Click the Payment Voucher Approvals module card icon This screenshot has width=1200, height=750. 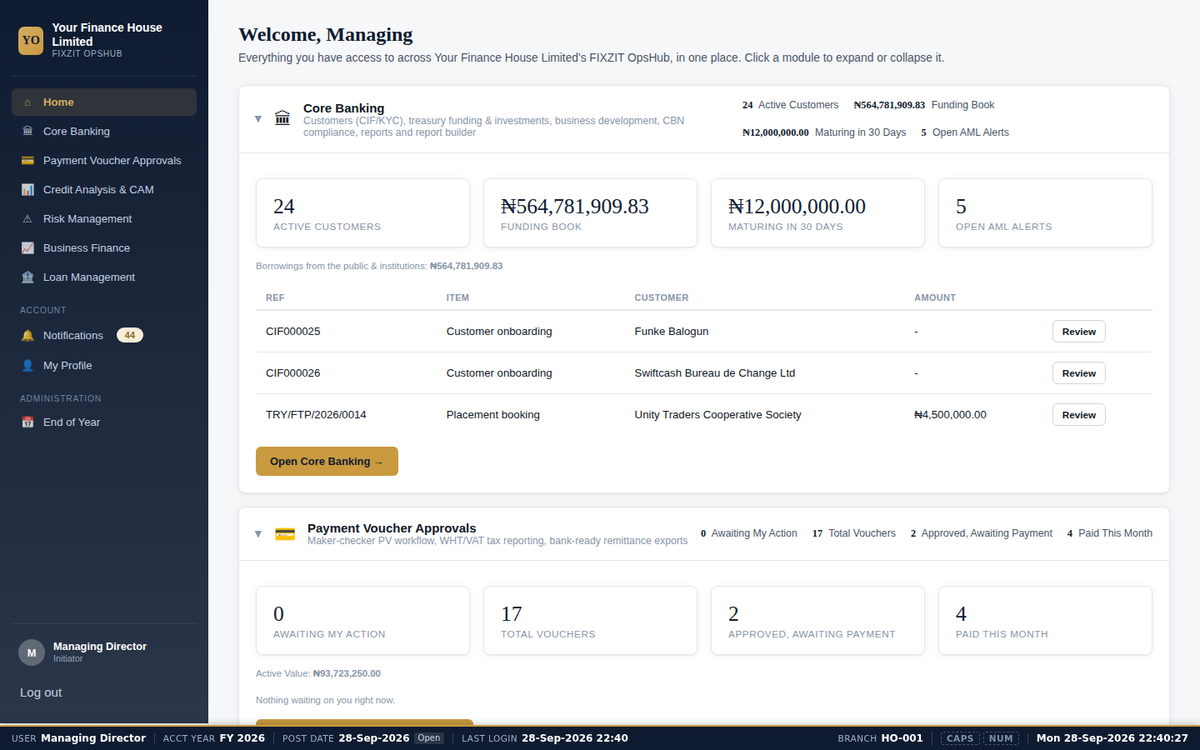[285, 534]
